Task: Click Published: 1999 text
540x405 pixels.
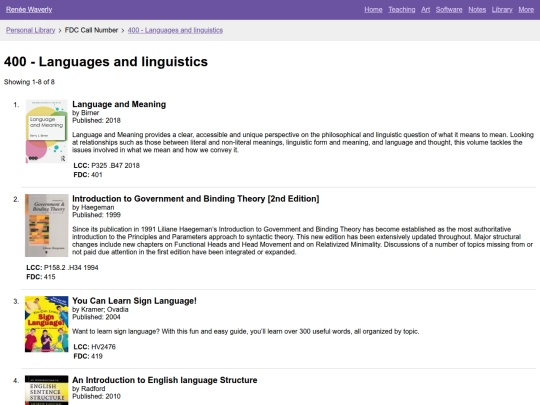Action: [x=96, y=215]
